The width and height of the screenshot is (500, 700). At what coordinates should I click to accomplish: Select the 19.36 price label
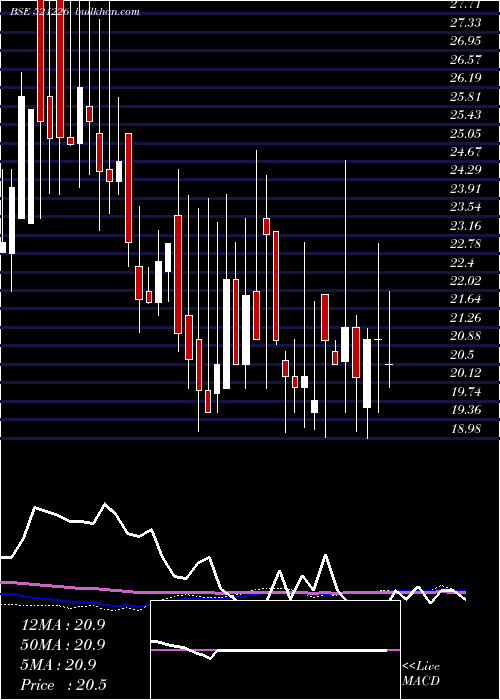coord(465,410)
